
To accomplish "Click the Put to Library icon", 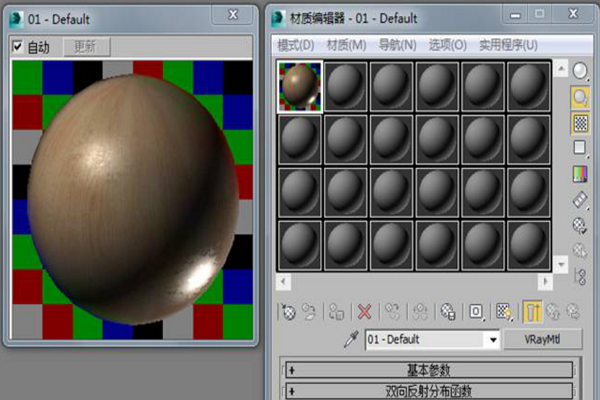I will pos(448,312).
